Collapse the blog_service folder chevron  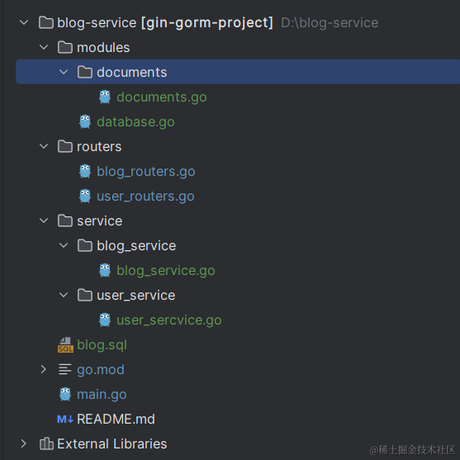[63, 246]
